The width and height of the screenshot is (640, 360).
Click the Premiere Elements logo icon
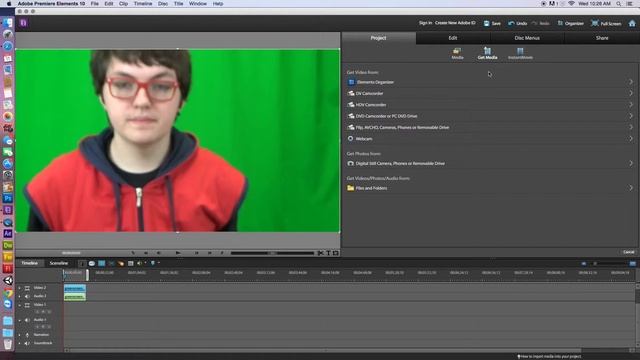click(23, 23)
